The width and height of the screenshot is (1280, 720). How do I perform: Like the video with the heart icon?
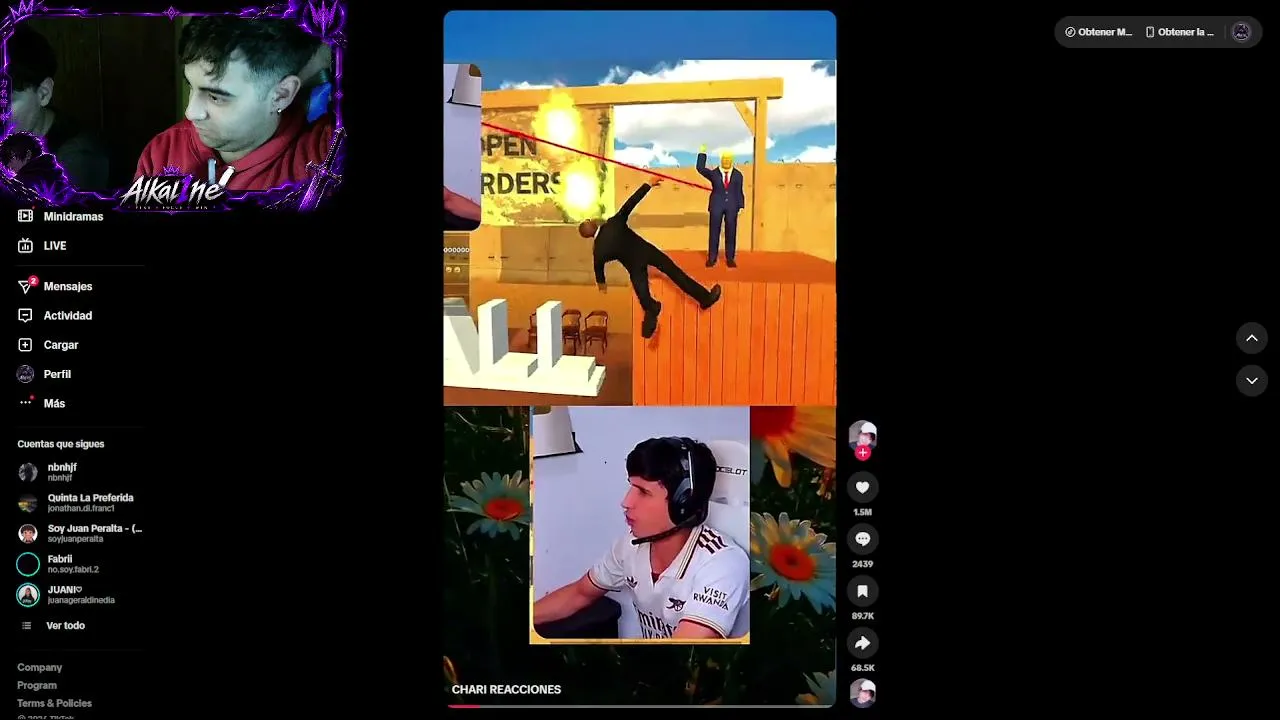click(862, 487)
